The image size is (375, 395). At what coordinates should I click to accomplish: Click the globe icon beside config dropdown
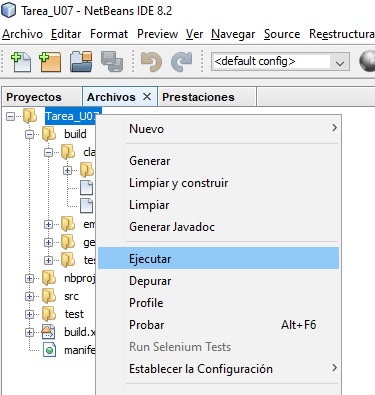367,61
